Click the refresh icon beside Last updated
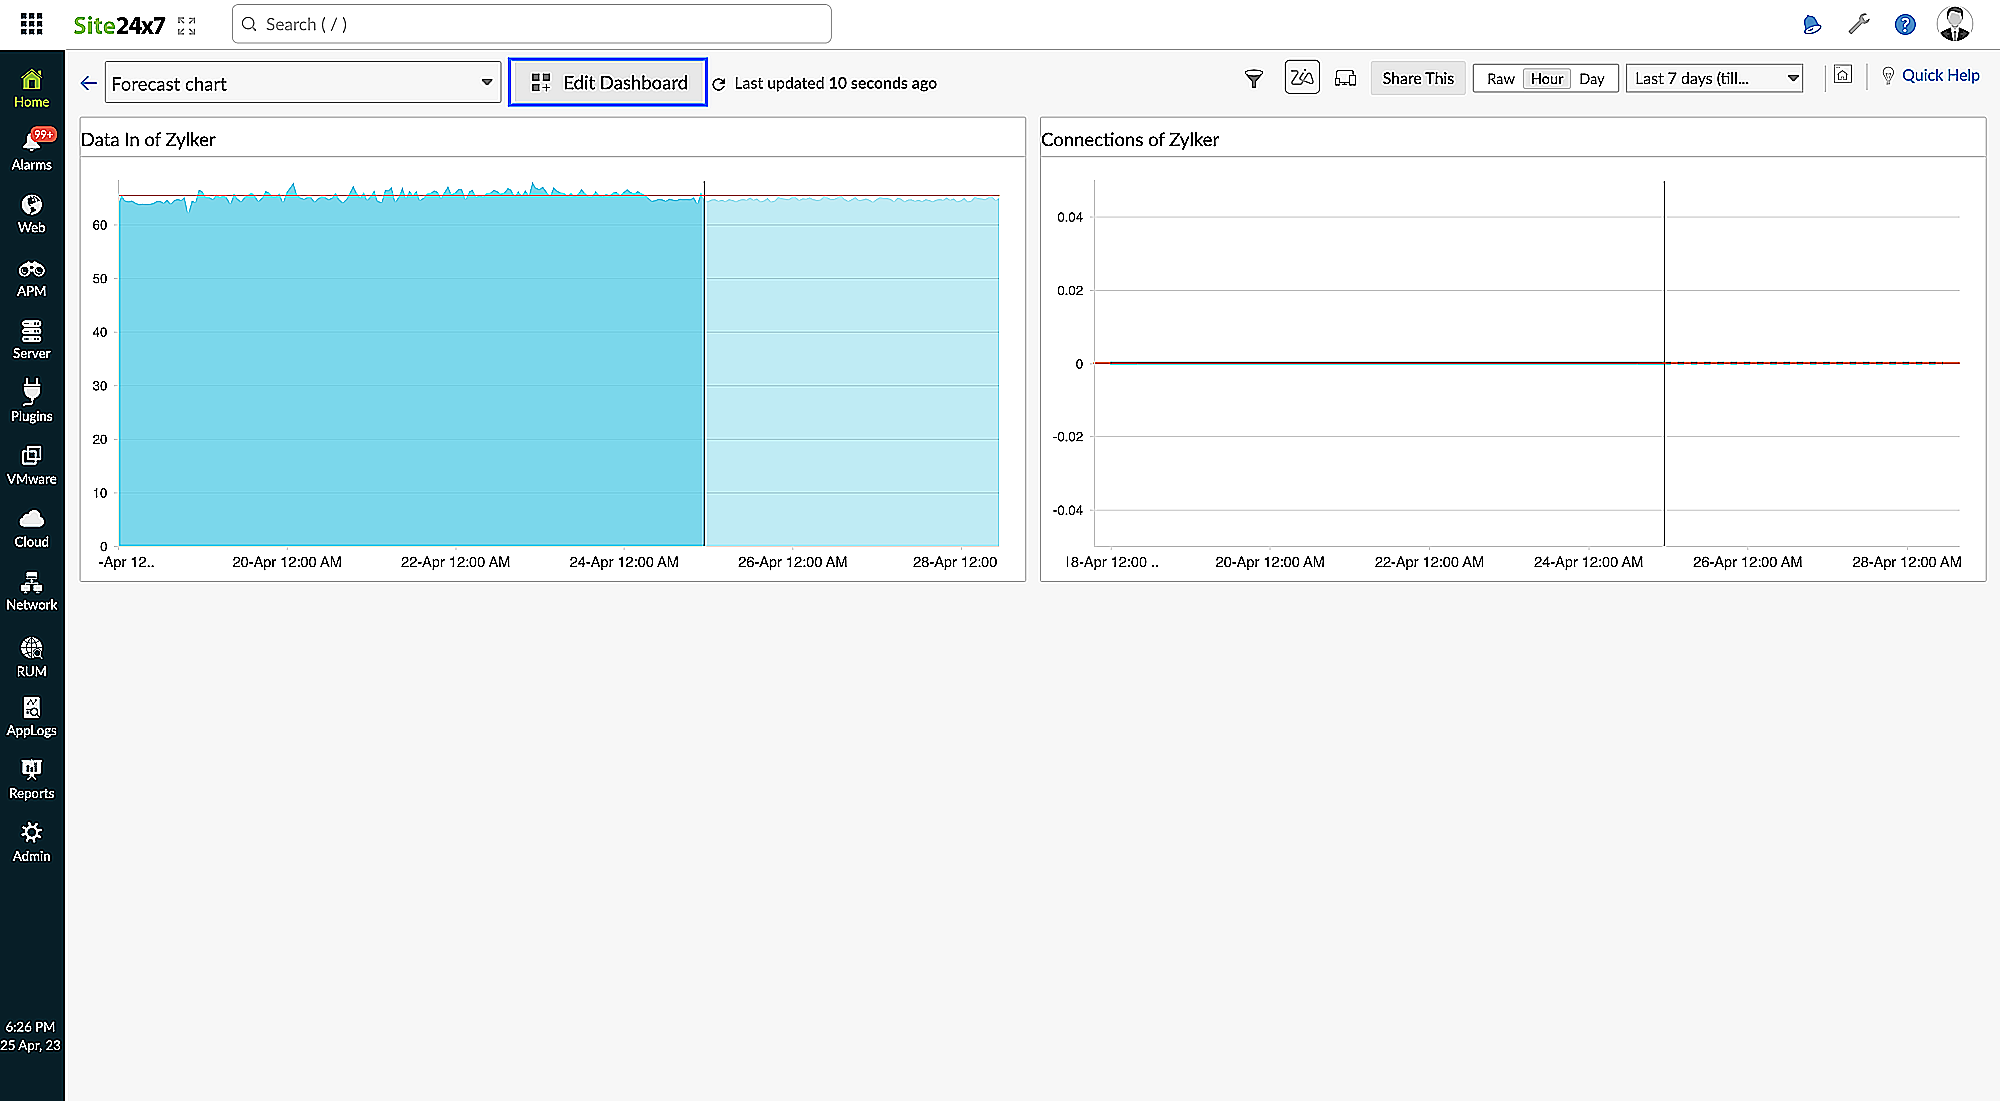 pos(719,84)
